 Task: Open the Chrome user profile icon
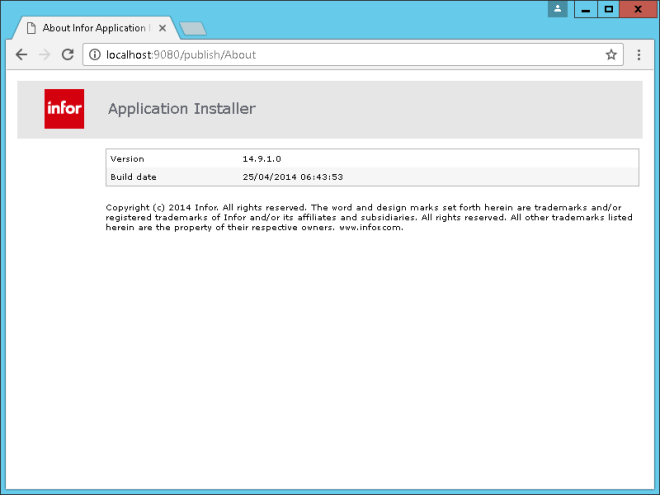tap(557, 9)
